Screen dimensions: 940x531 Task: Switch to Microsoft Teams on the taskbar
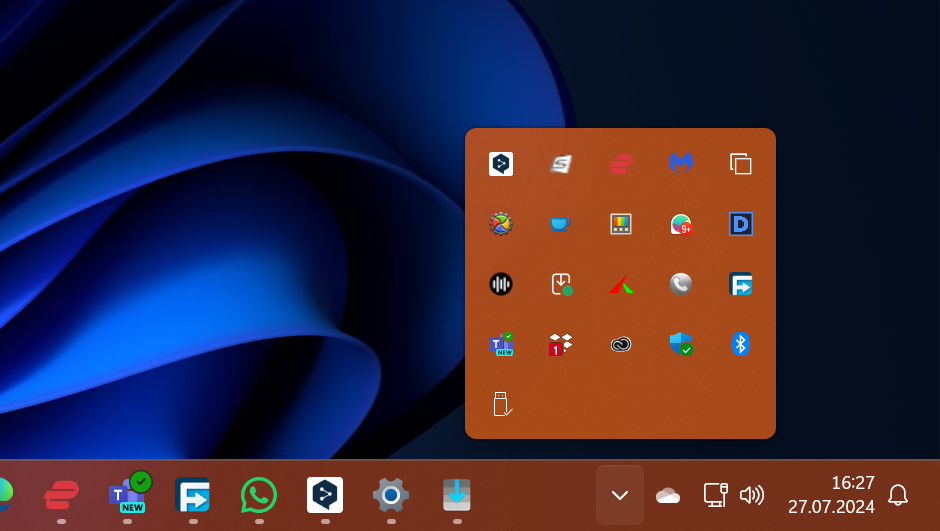pos(129,493)
